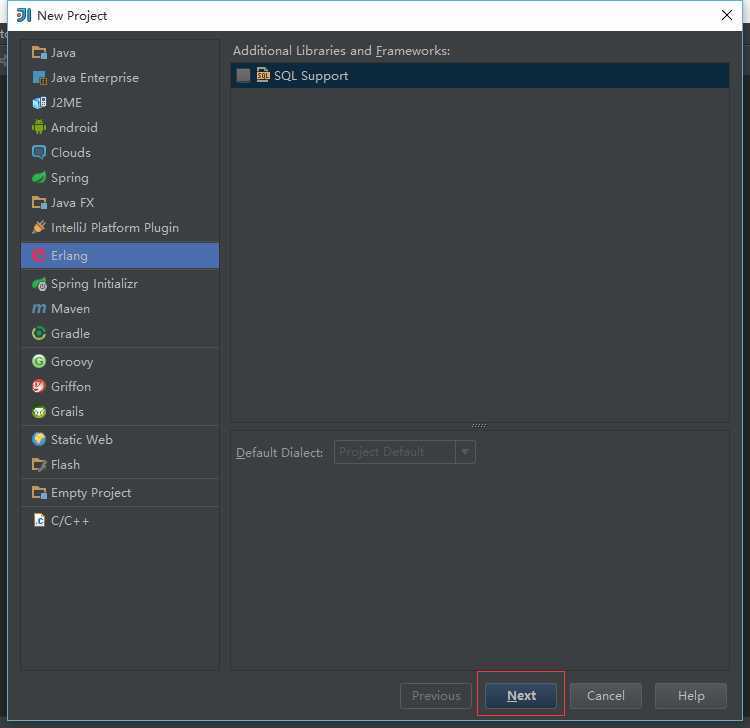The height and width of the screenshot is (728, 750).
Task: Click the Grails icon
Action: (39, 411)
